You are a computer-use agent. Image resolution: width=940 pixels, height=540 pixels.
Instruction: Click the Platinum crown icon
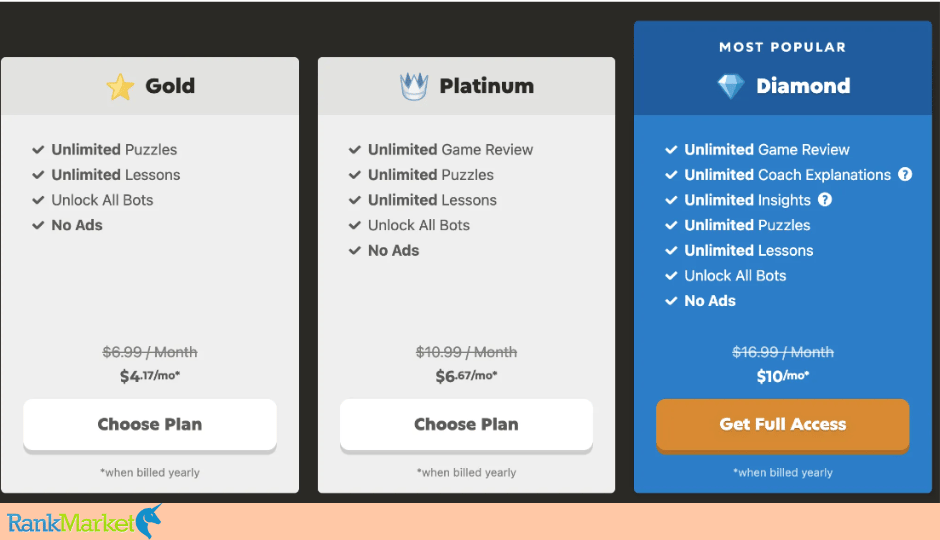click(414, 86)
